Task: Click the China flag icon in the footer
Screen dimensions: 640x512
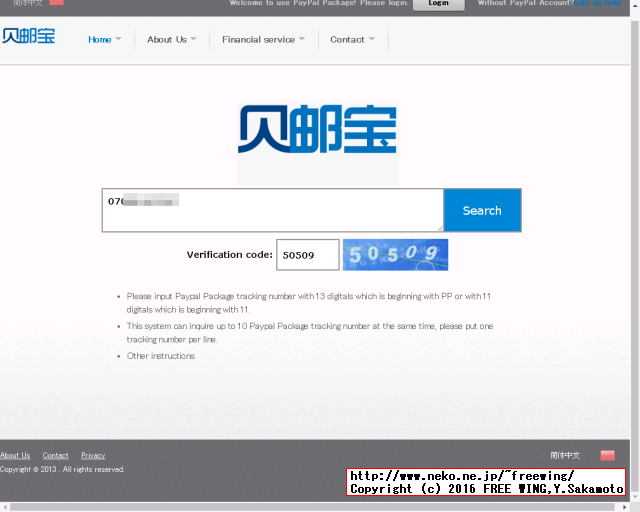Action: tap(608, 455)
